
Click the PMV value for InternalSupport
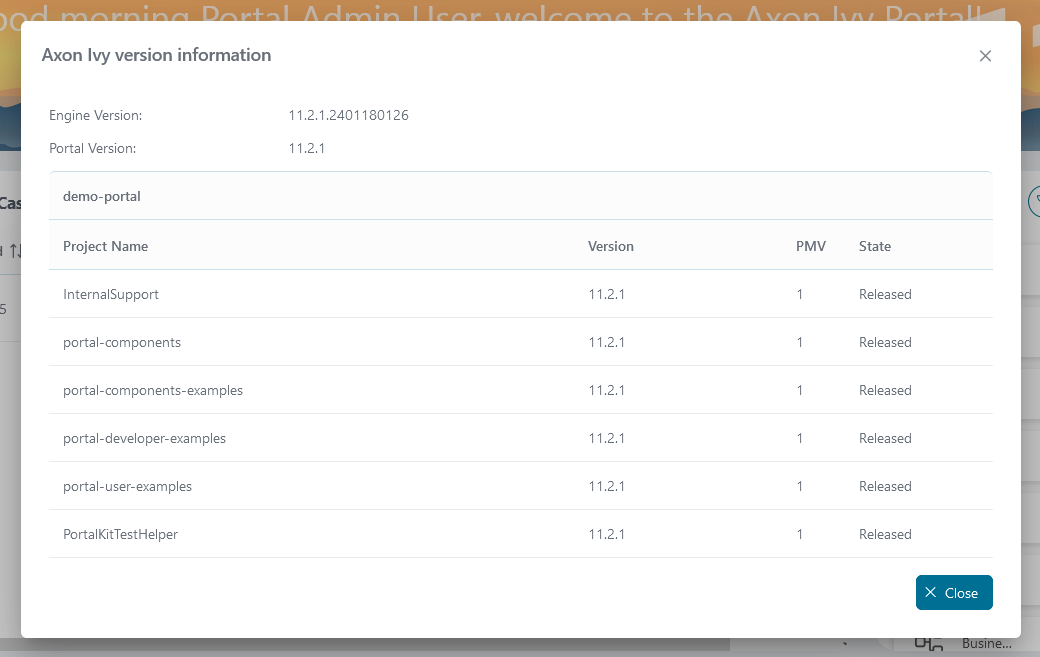click(800, 294)
